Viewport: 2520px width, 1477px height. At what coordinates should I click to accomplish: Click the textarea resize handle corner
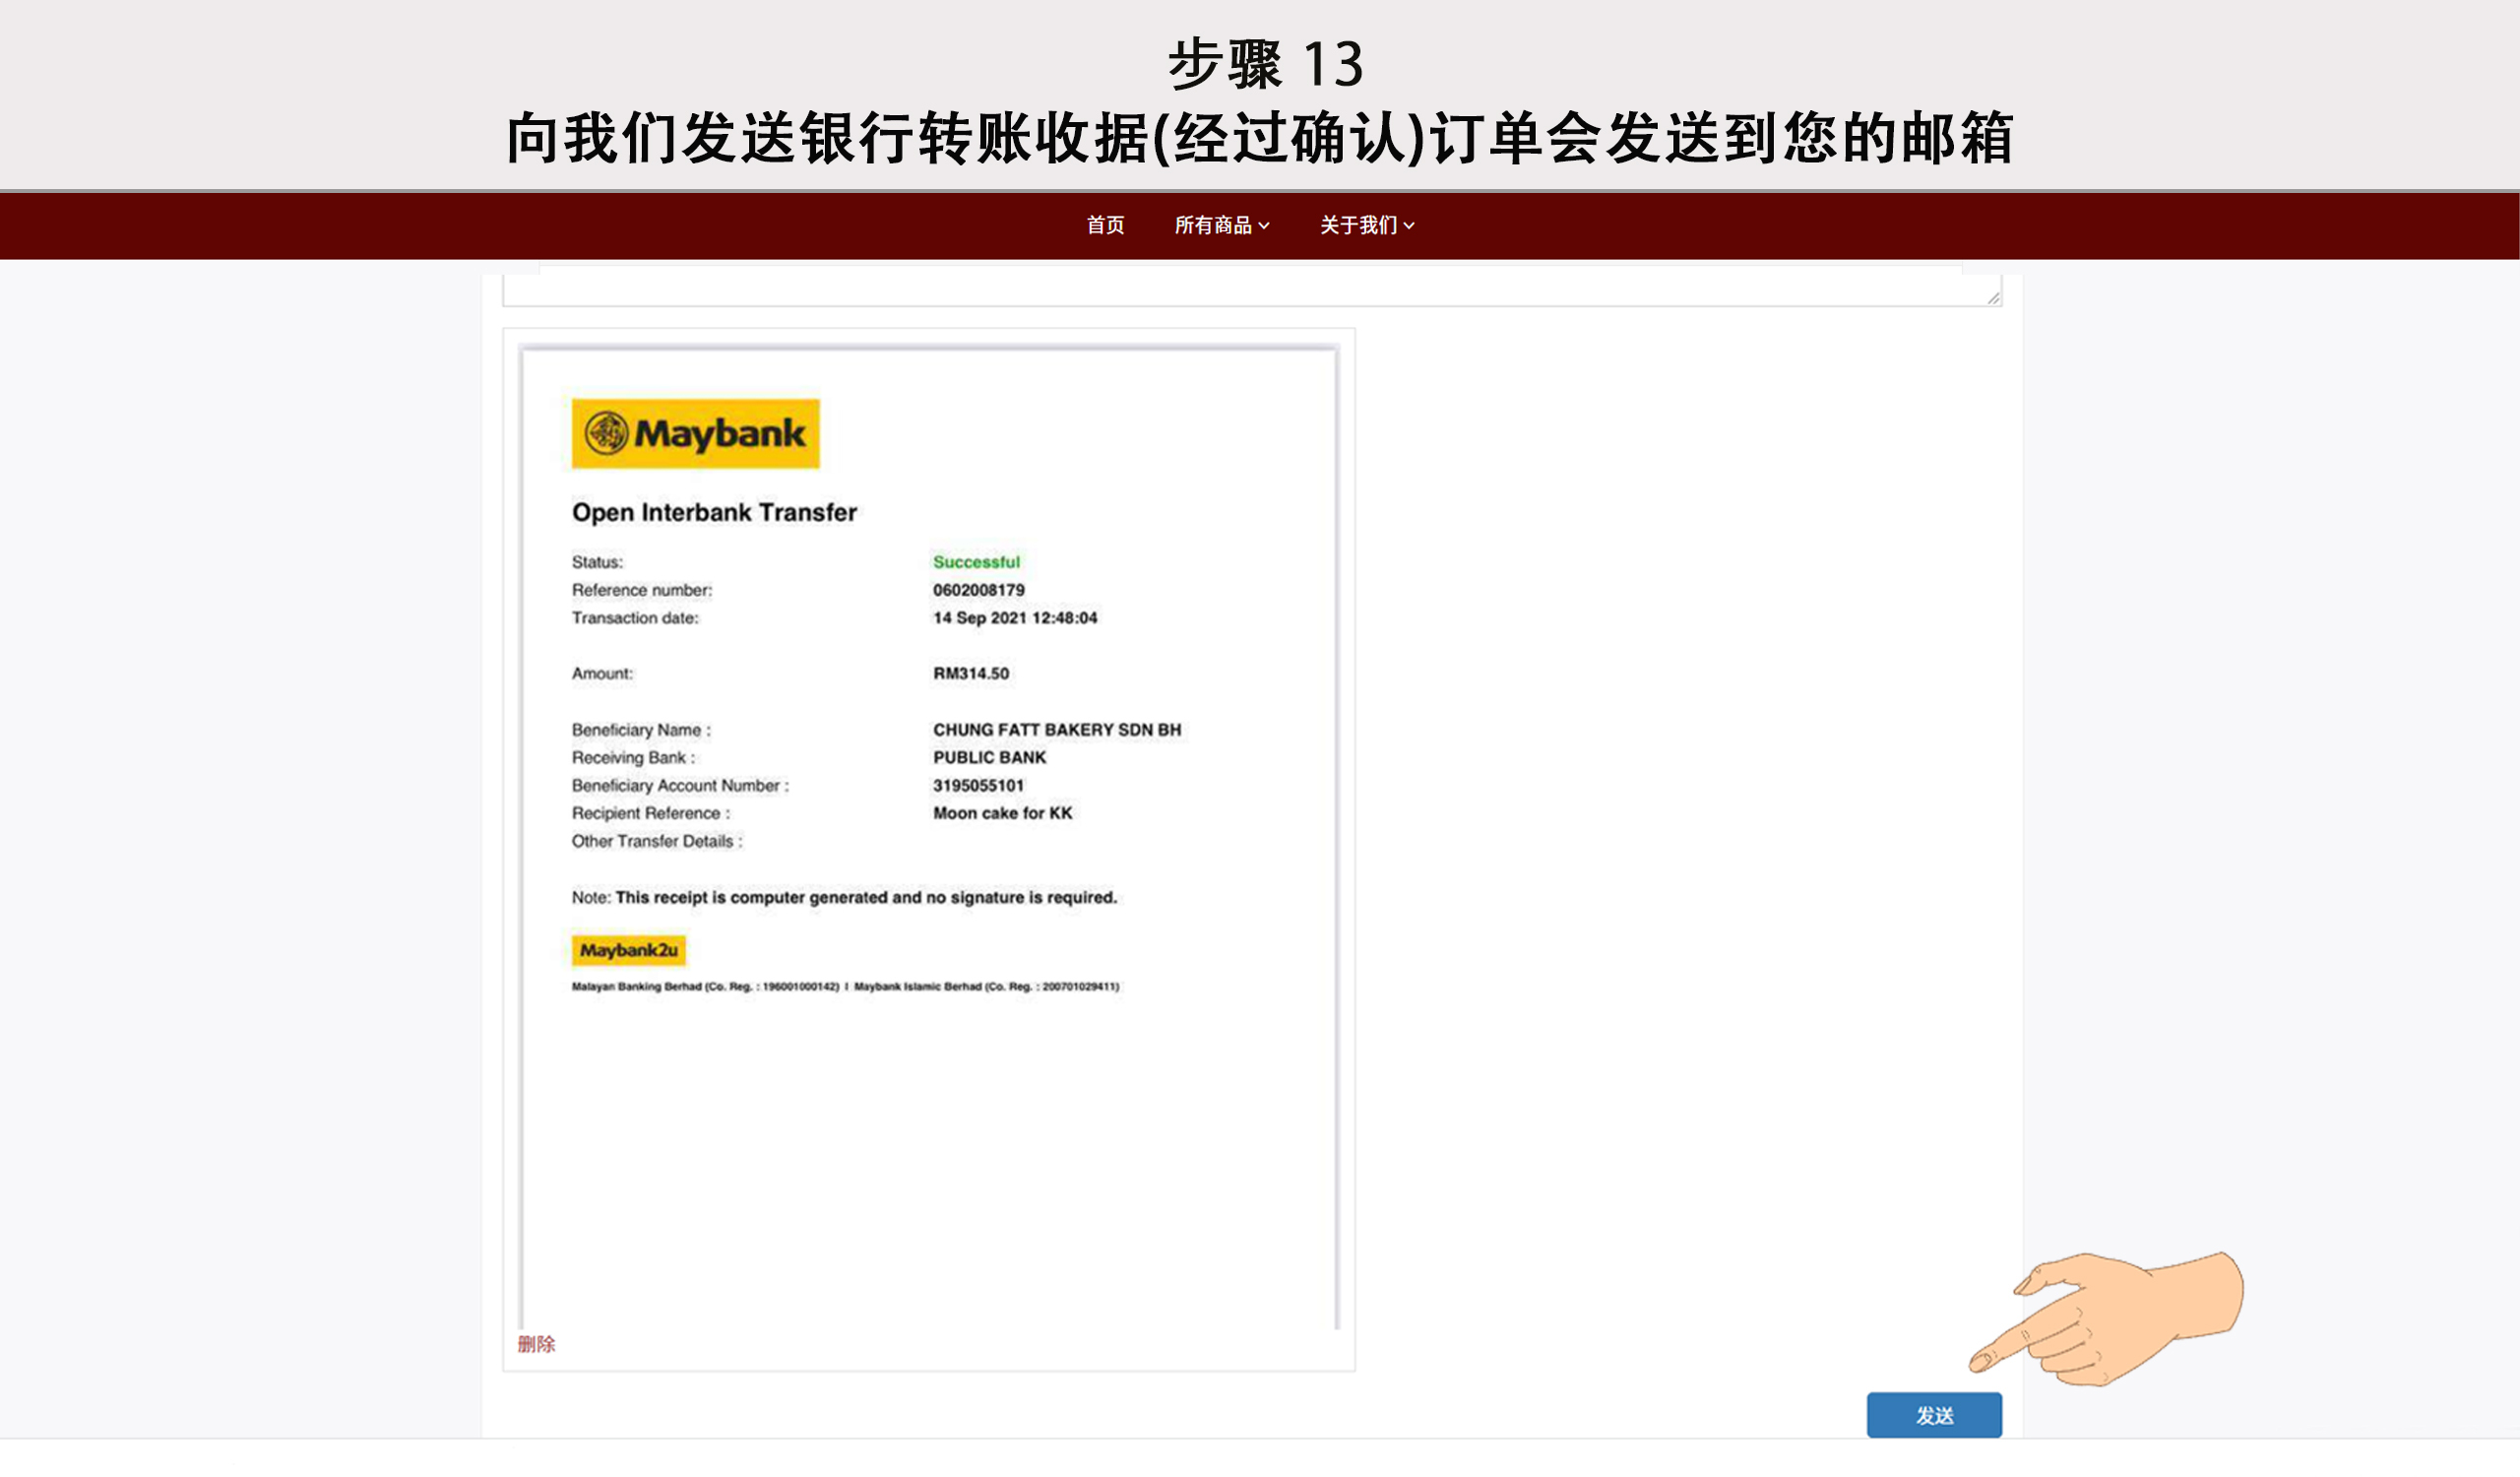point(1993,297)
